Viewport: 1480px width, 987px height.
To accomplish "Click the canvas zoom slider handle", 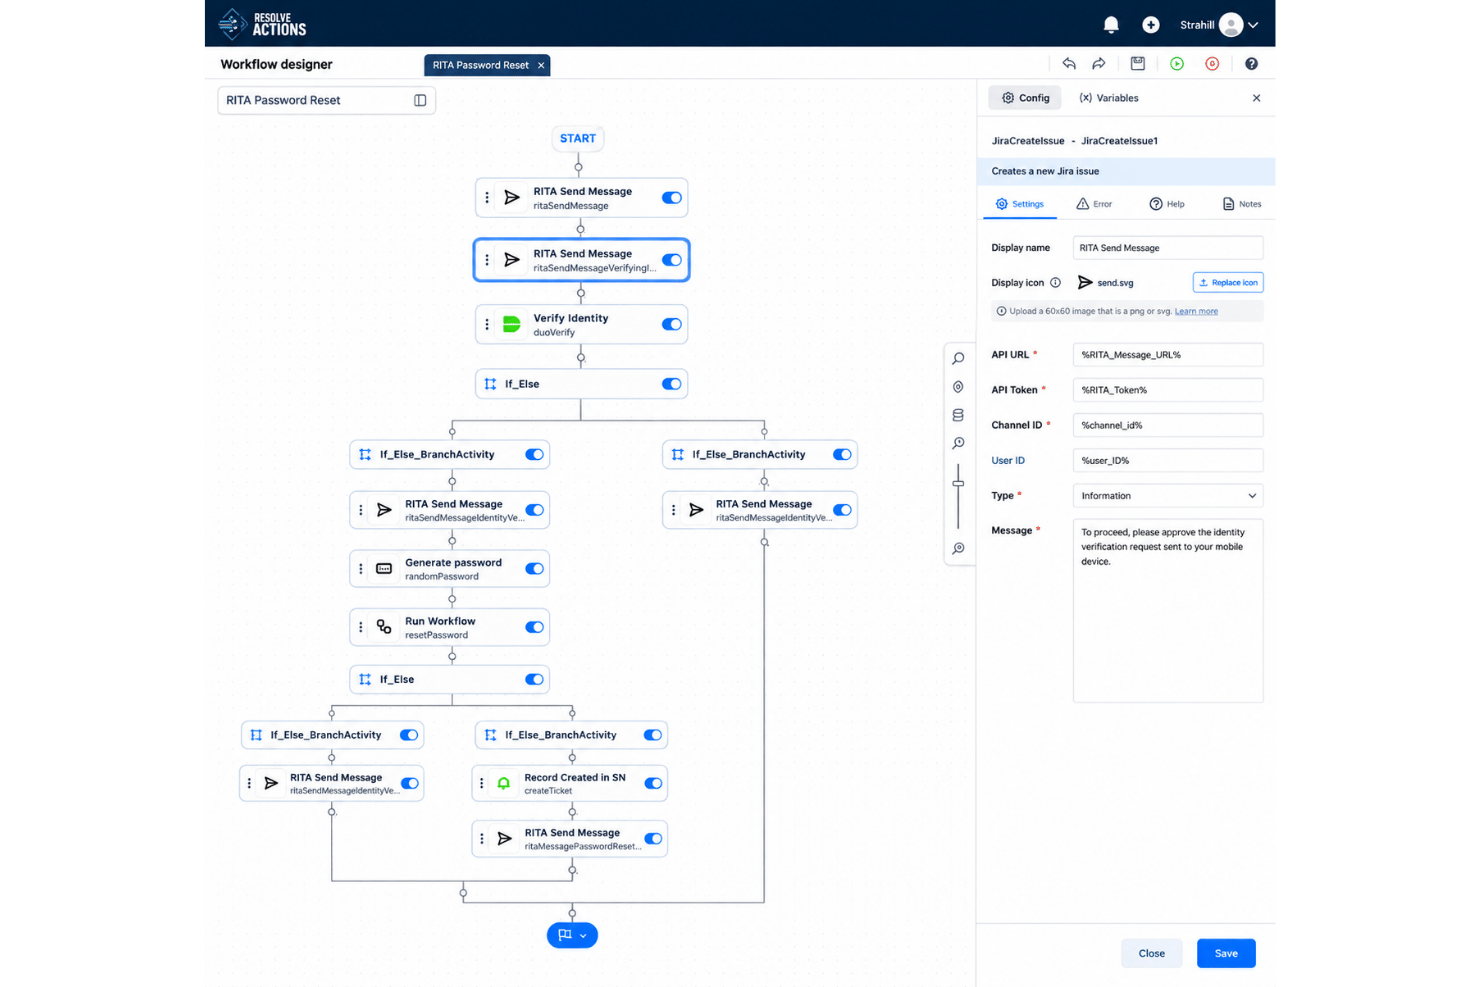I will coord(958,484).
